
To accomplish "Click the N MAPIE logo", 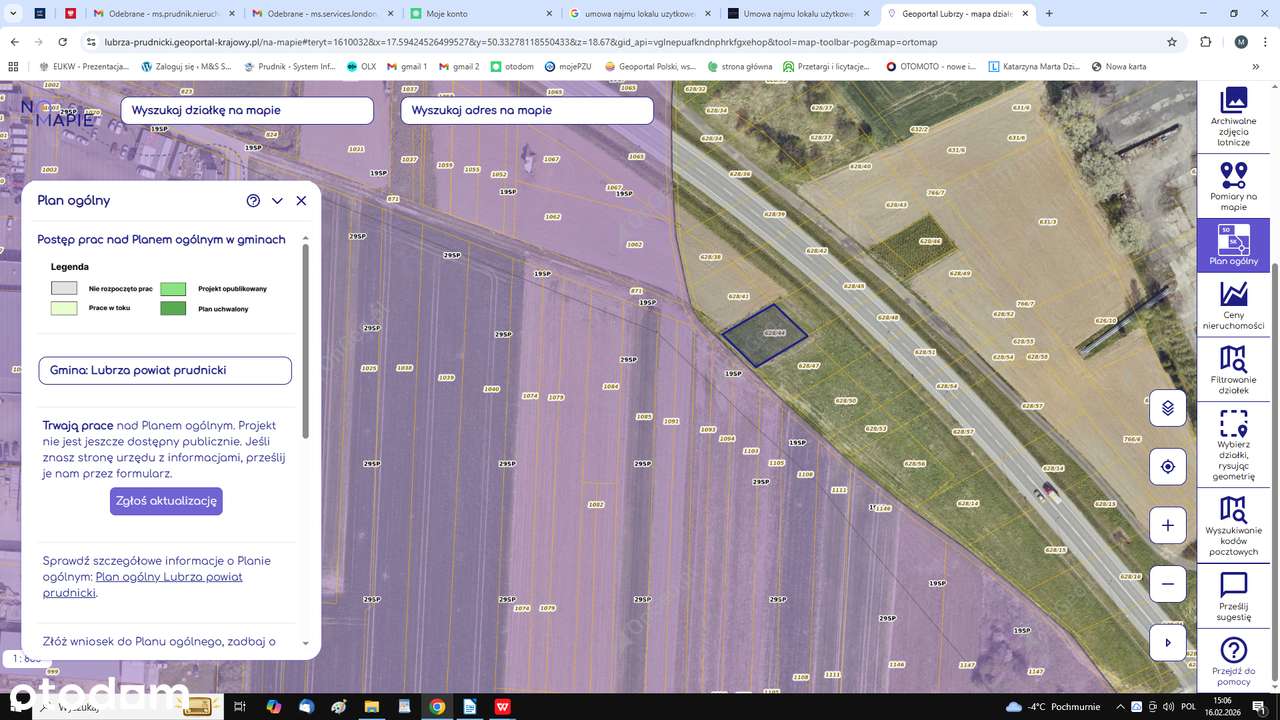I will click(x=56, y=113).
